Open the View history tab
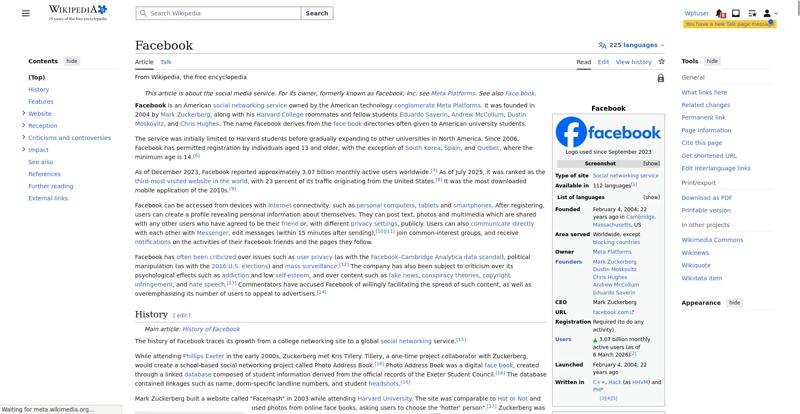This screenshot has height=414, width=800. (633, 62)
